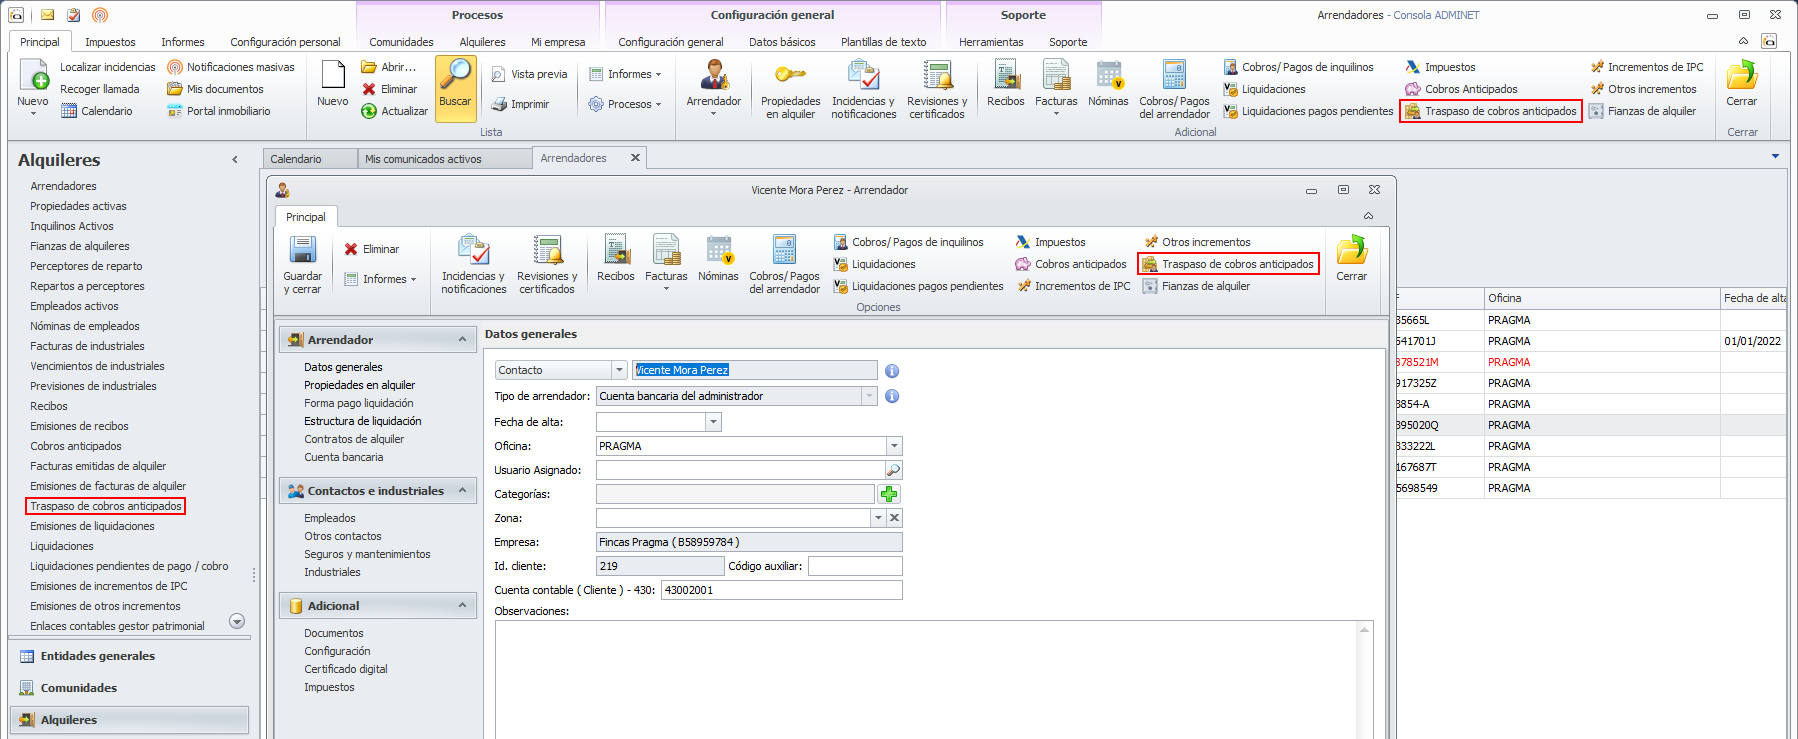Open the Procesos dropdown in the ribbon
This screenshot has width=1798, height=739.
coord(625,104)
